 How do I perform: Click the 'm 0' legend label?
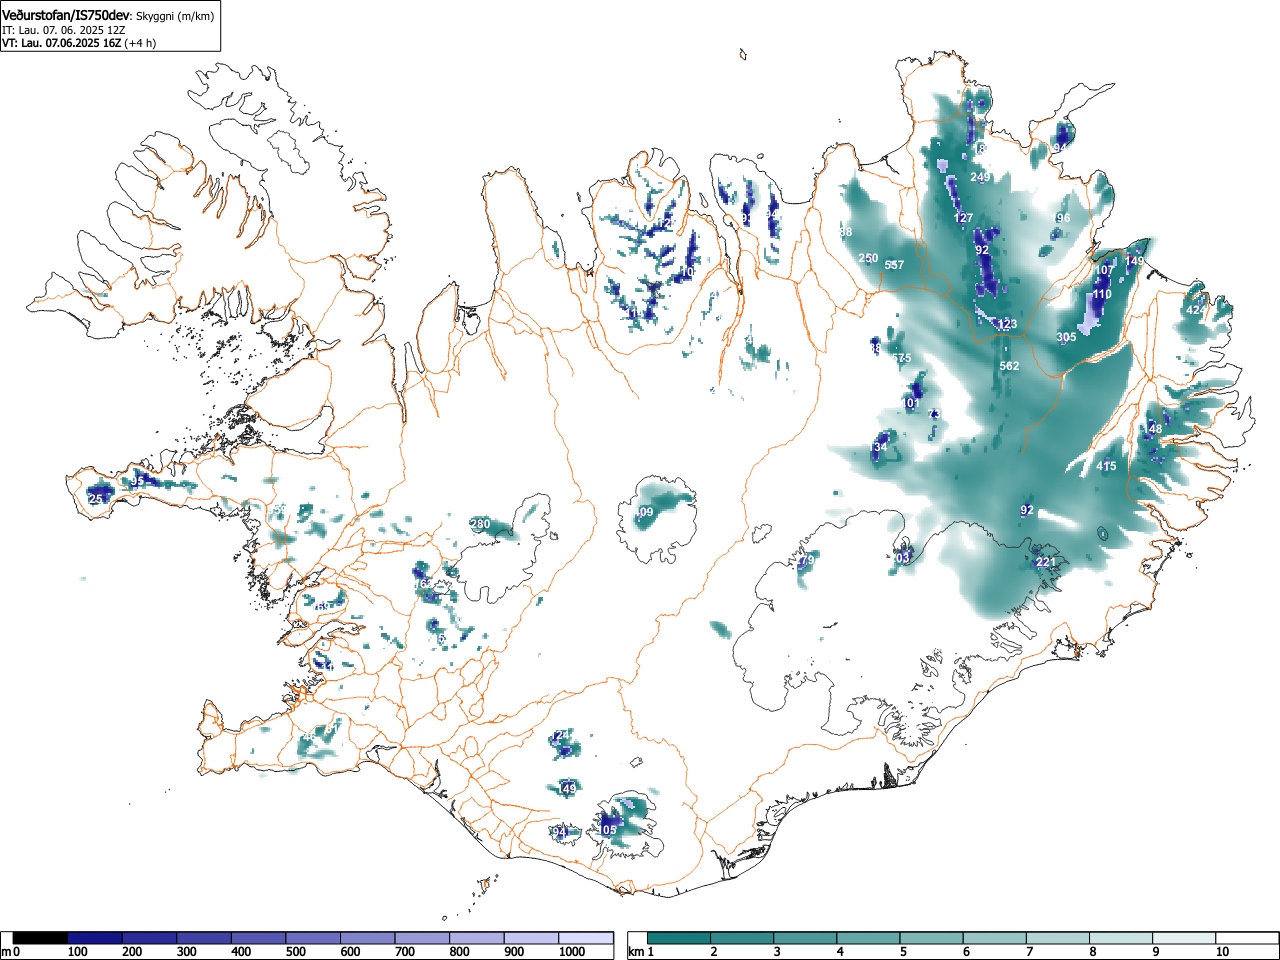click(11, 952)
